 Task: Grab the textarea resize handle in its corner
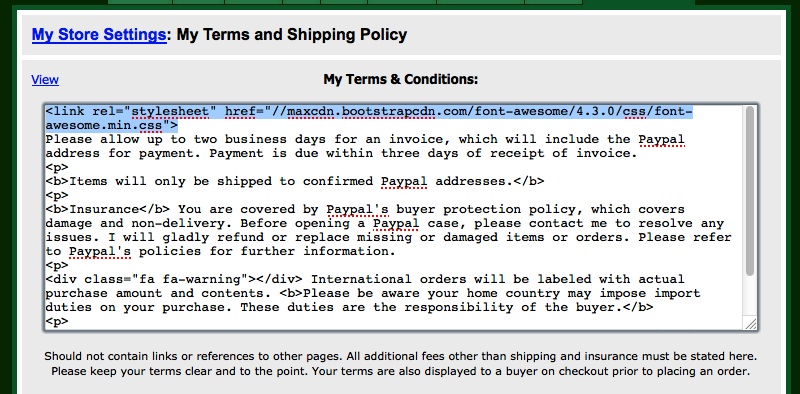coord(751,323)
